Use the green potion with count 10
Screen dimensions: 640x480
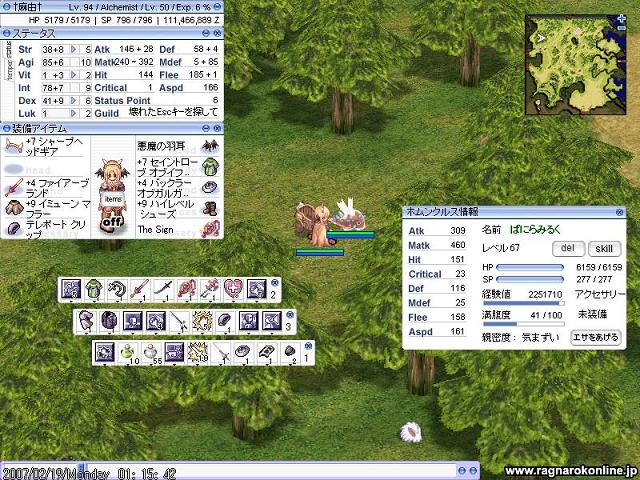[x=127, y=352]
